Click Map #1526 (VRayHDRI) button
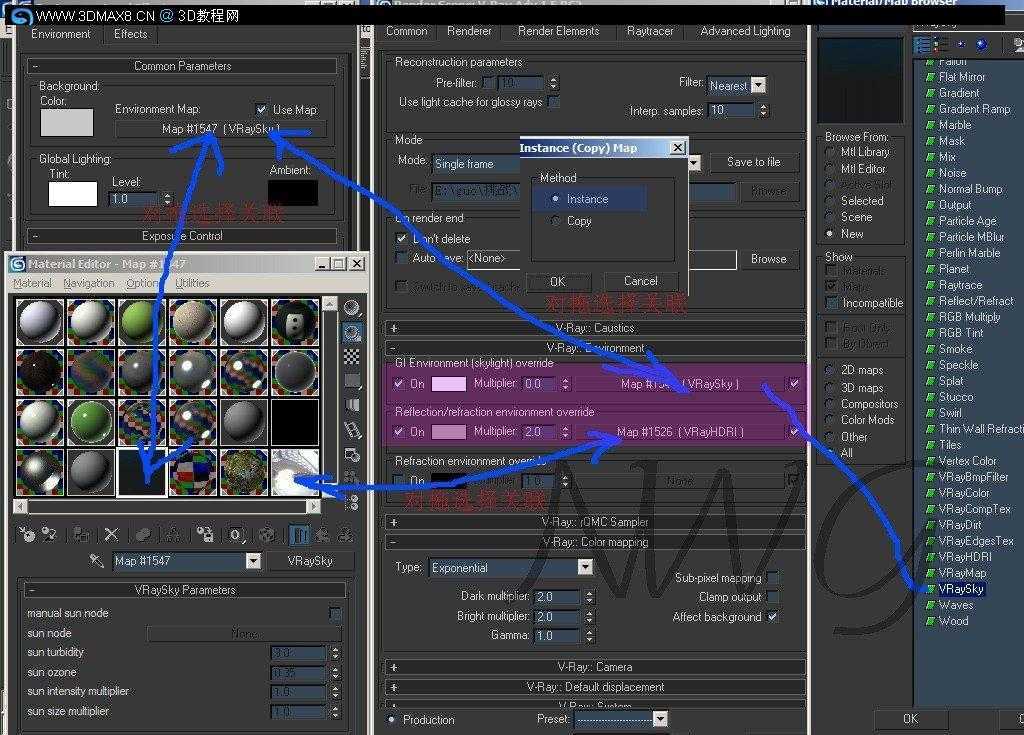Image resolution: width=1024 pixels, height=735 pixels. click(x=680, y=432)
